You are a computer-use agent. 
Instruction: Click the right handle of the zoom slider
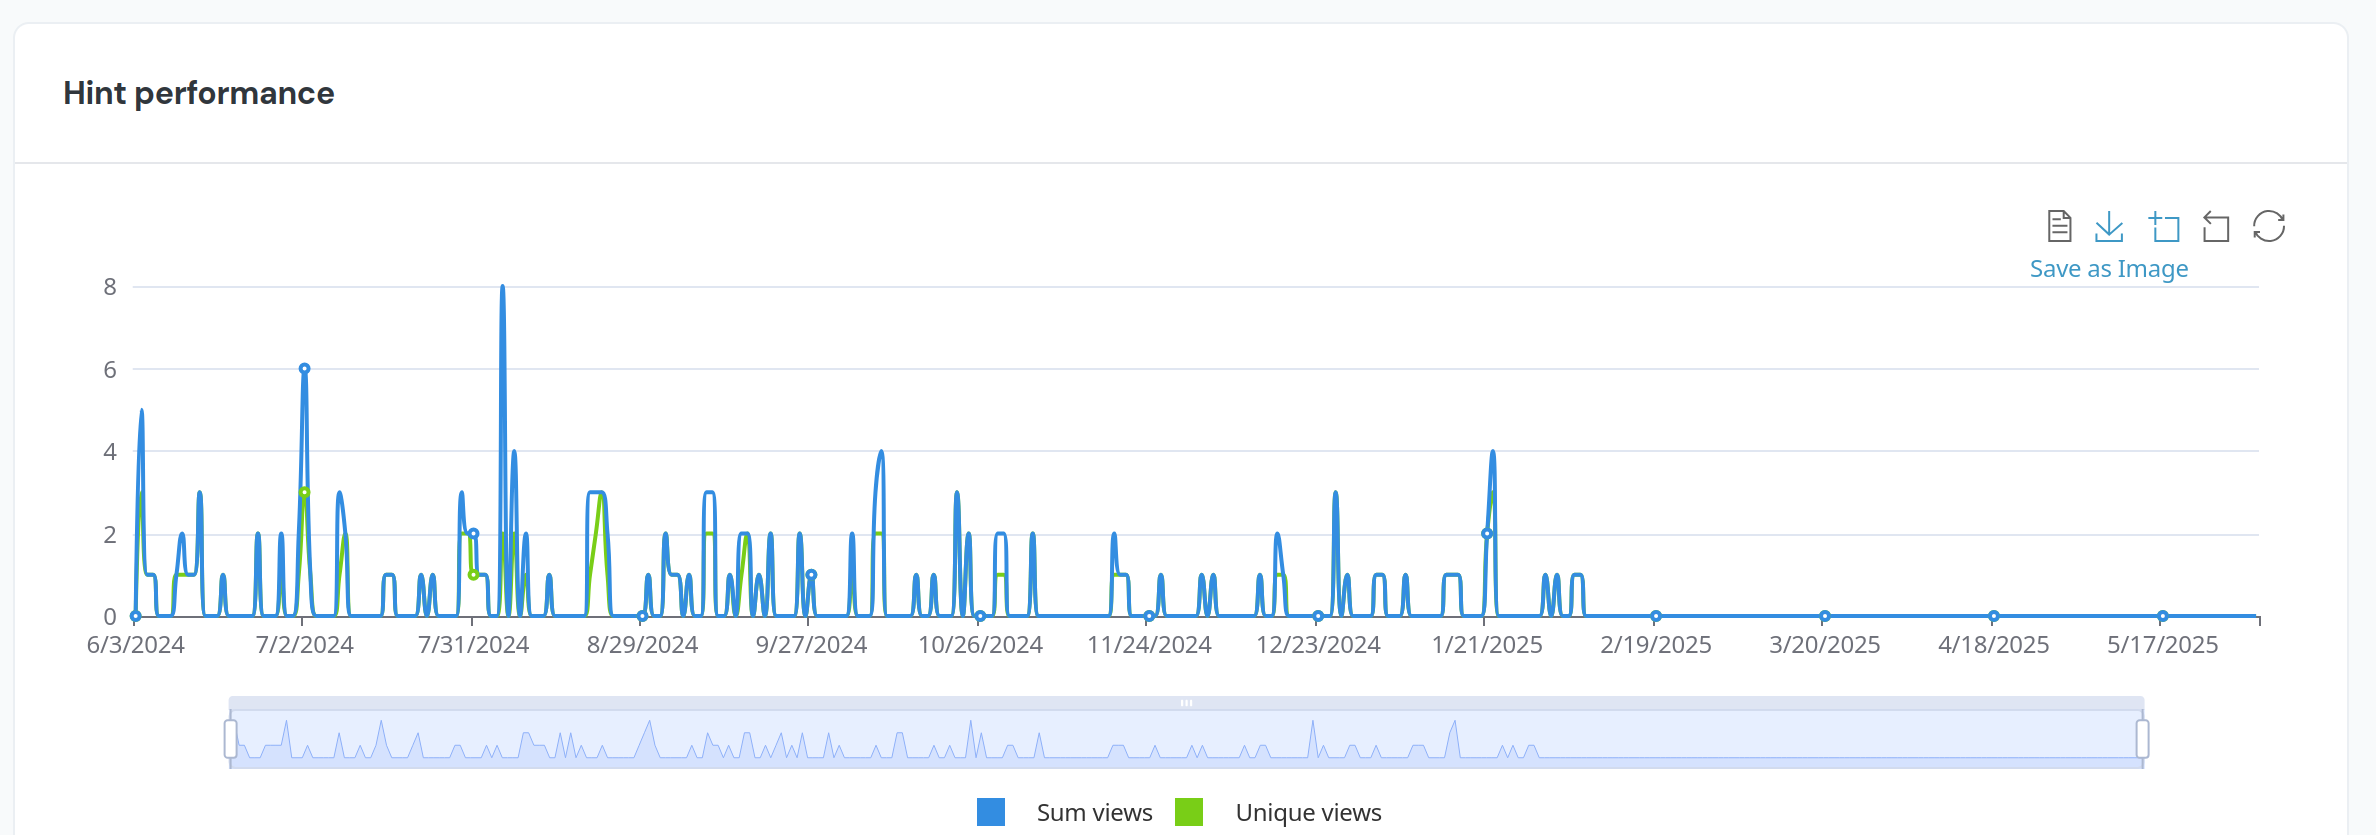tap(2142, 739)
